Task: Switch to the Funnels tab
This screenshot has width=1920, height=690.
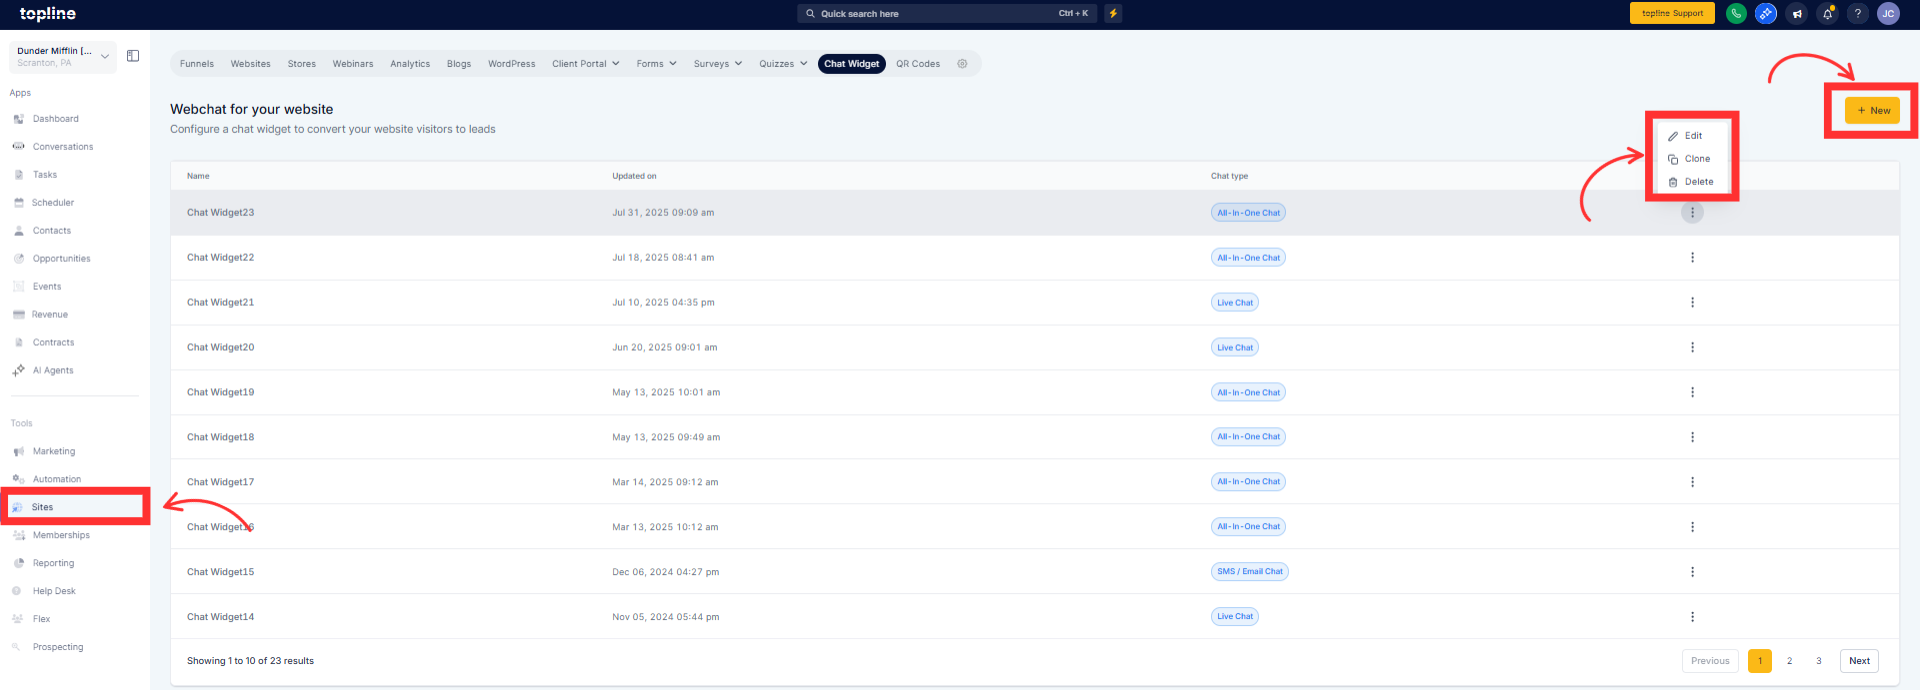Action: [197, 64]
